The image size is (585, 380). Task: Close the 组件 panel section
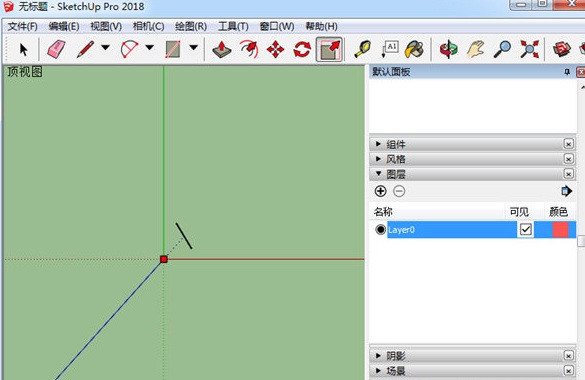coord(568,144)
